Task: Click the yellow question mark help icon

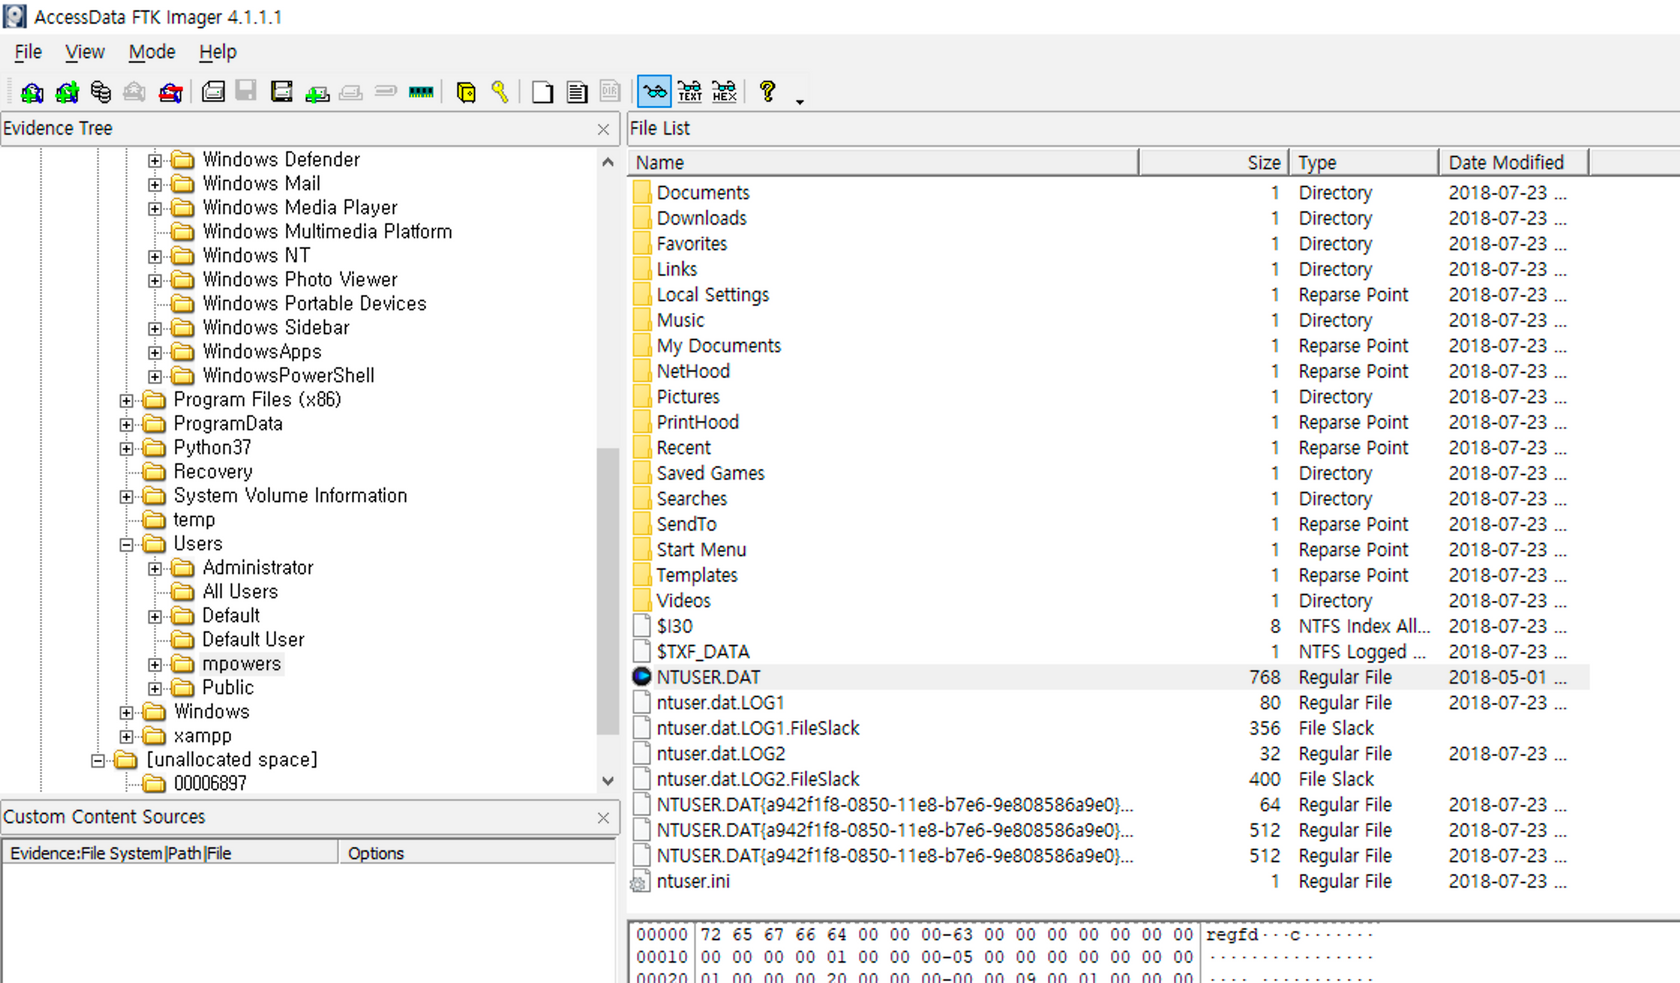Action: (x=767, y=92)
